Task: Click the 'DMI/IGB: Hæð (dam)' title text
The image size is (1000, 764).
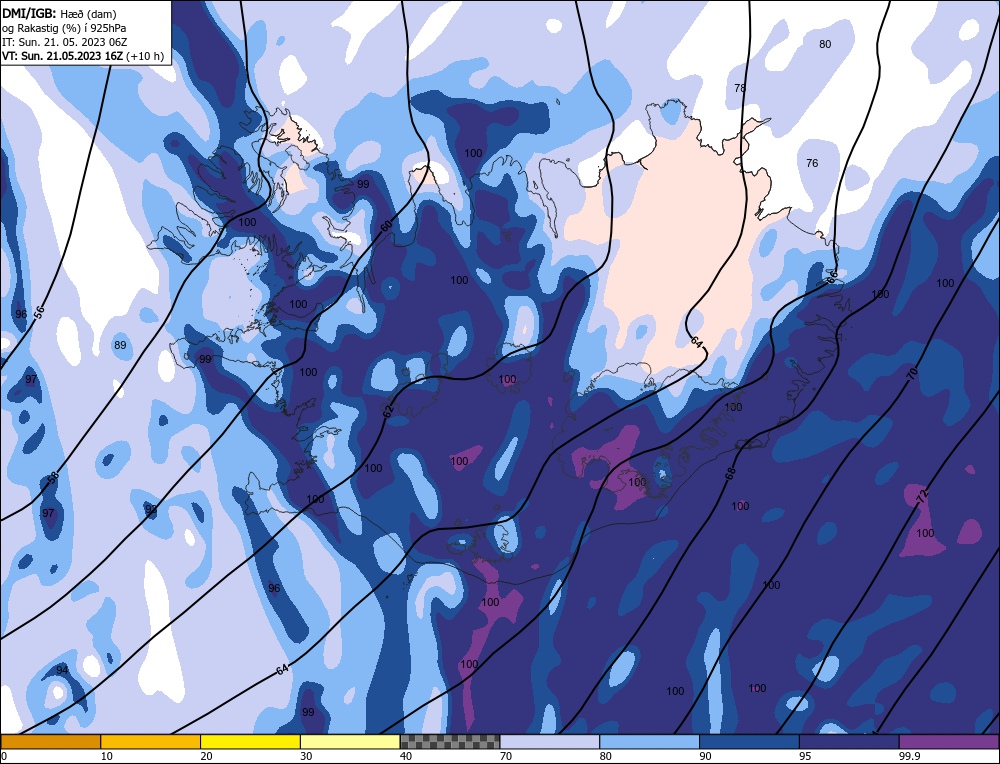Action: point(59,13)
